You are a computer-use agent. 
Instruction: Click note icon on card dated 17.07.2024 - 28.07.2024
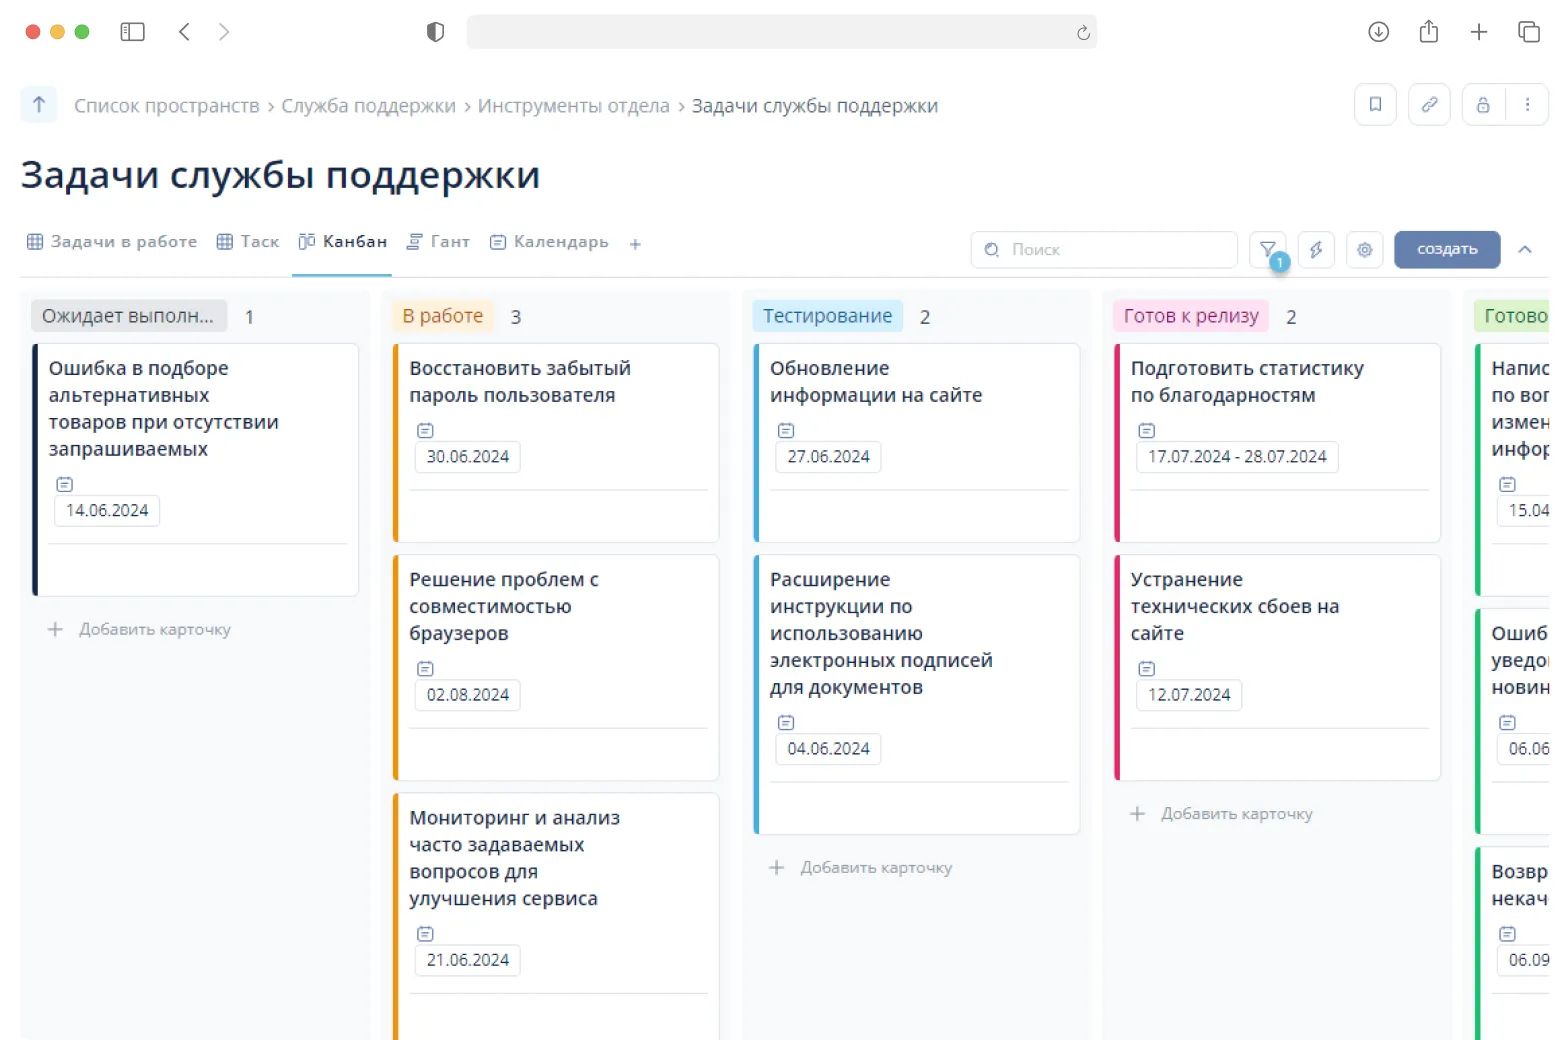click(x=1147, y=430)
